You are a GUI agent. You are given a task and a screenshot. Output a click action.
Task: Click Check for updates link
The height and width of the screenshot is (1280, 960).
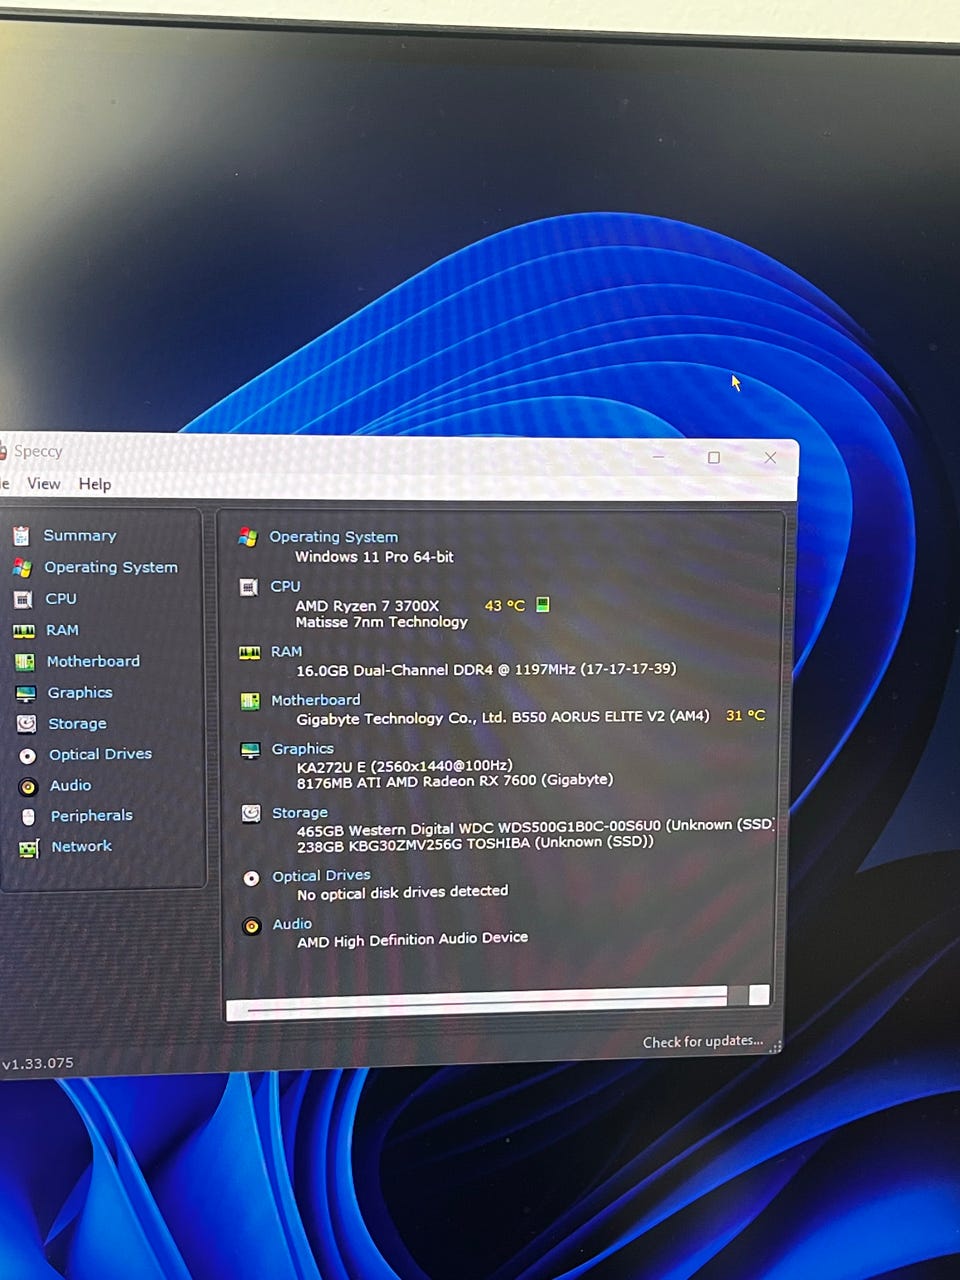[702, 1041]
